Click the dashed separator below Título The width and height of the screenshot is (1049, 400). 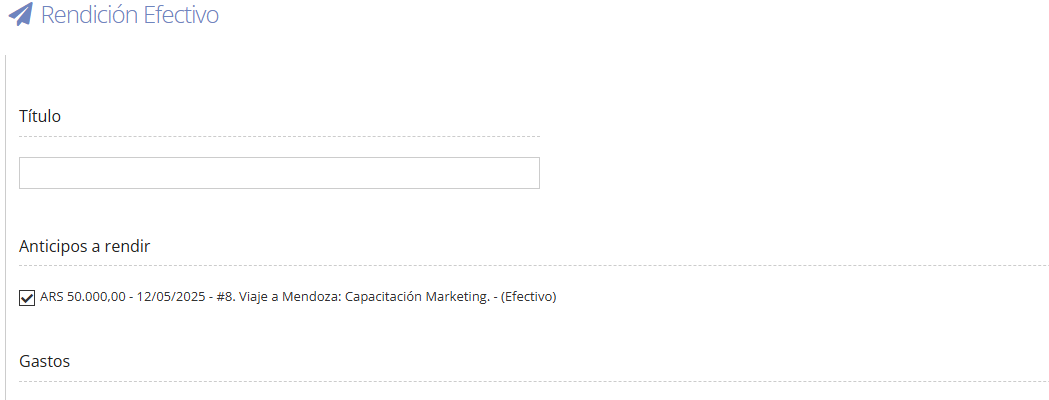click(279, 136)
